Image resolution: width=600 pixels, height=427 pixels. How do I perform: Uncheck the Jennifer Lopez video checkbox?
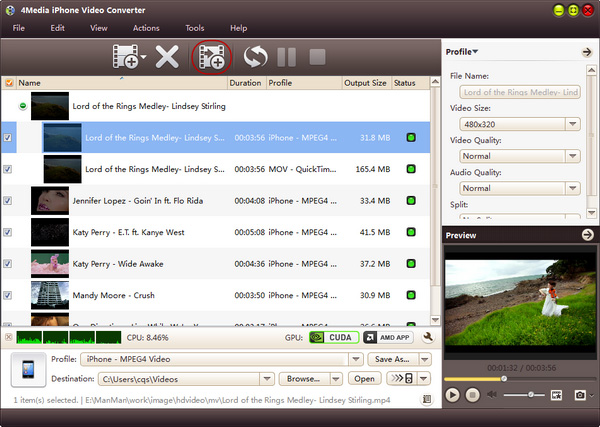click(x=9, y=201)
